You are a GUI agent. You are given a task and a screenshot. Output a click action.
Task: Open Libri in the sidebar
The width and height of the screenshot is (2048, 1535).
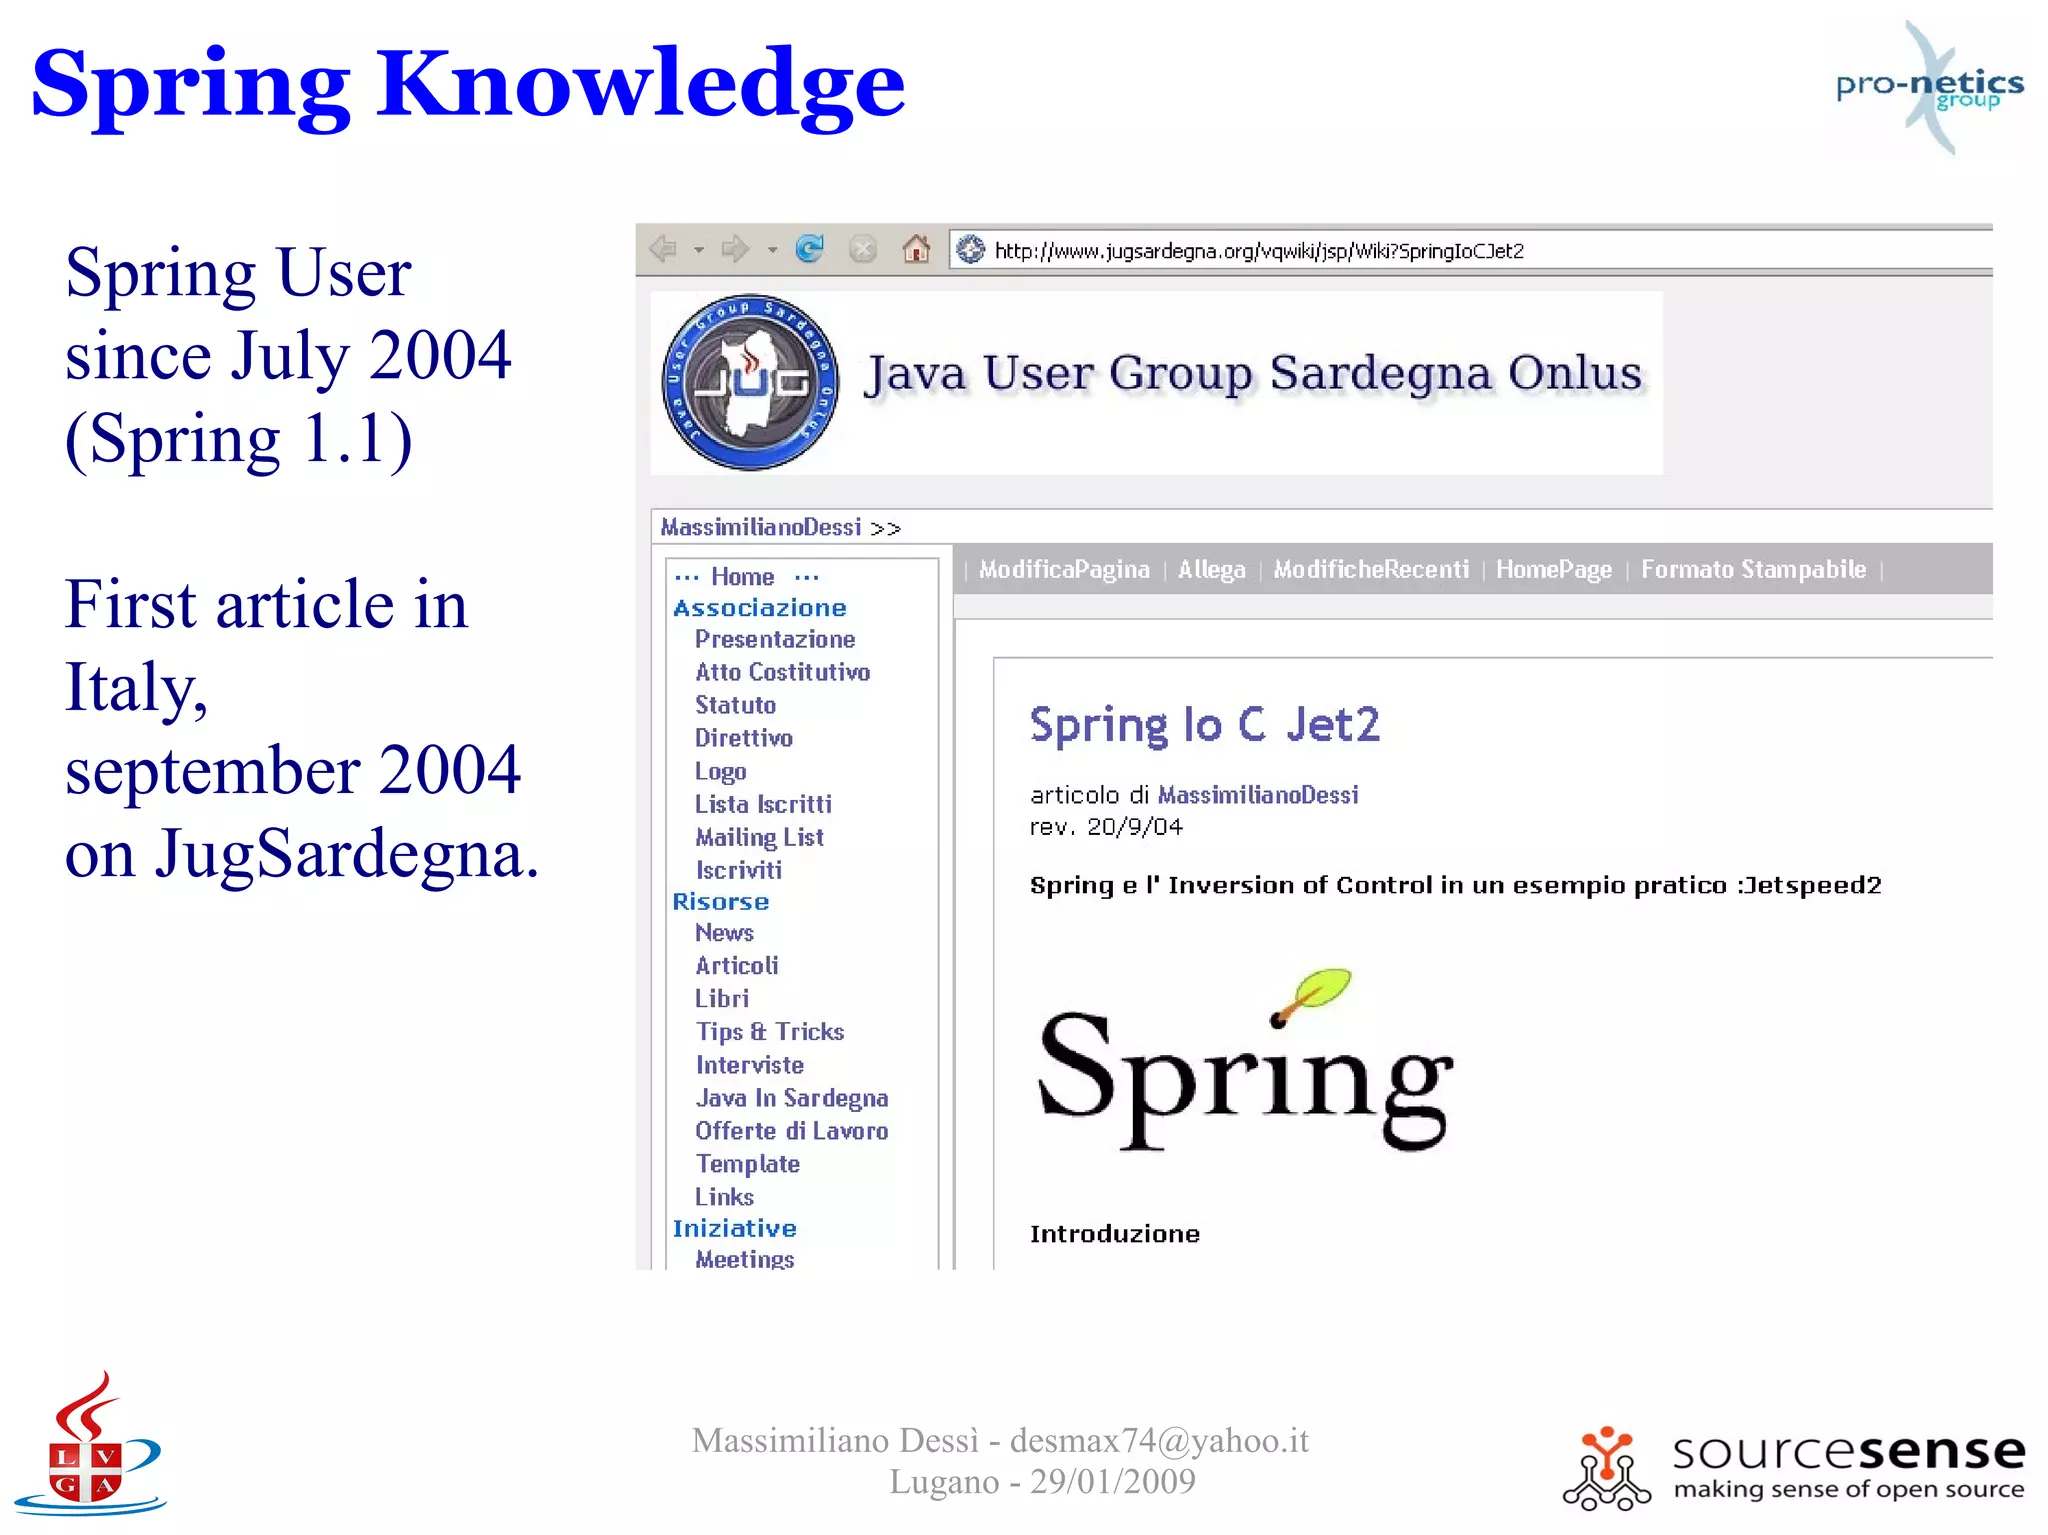[x=721, y=999]
